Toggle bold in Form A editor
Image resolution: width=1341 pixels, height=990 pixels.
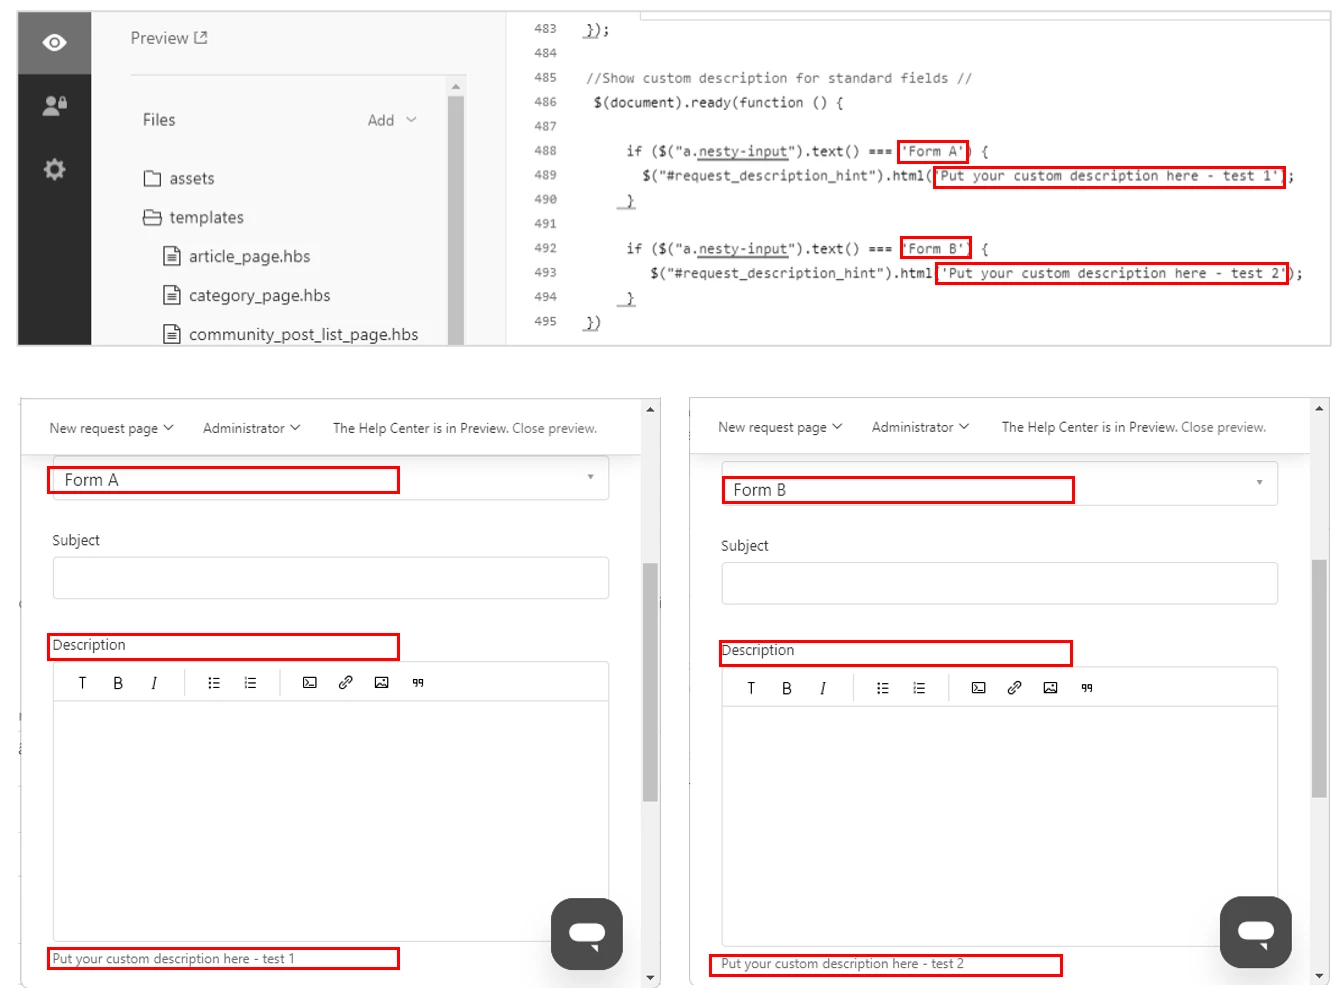118,683
